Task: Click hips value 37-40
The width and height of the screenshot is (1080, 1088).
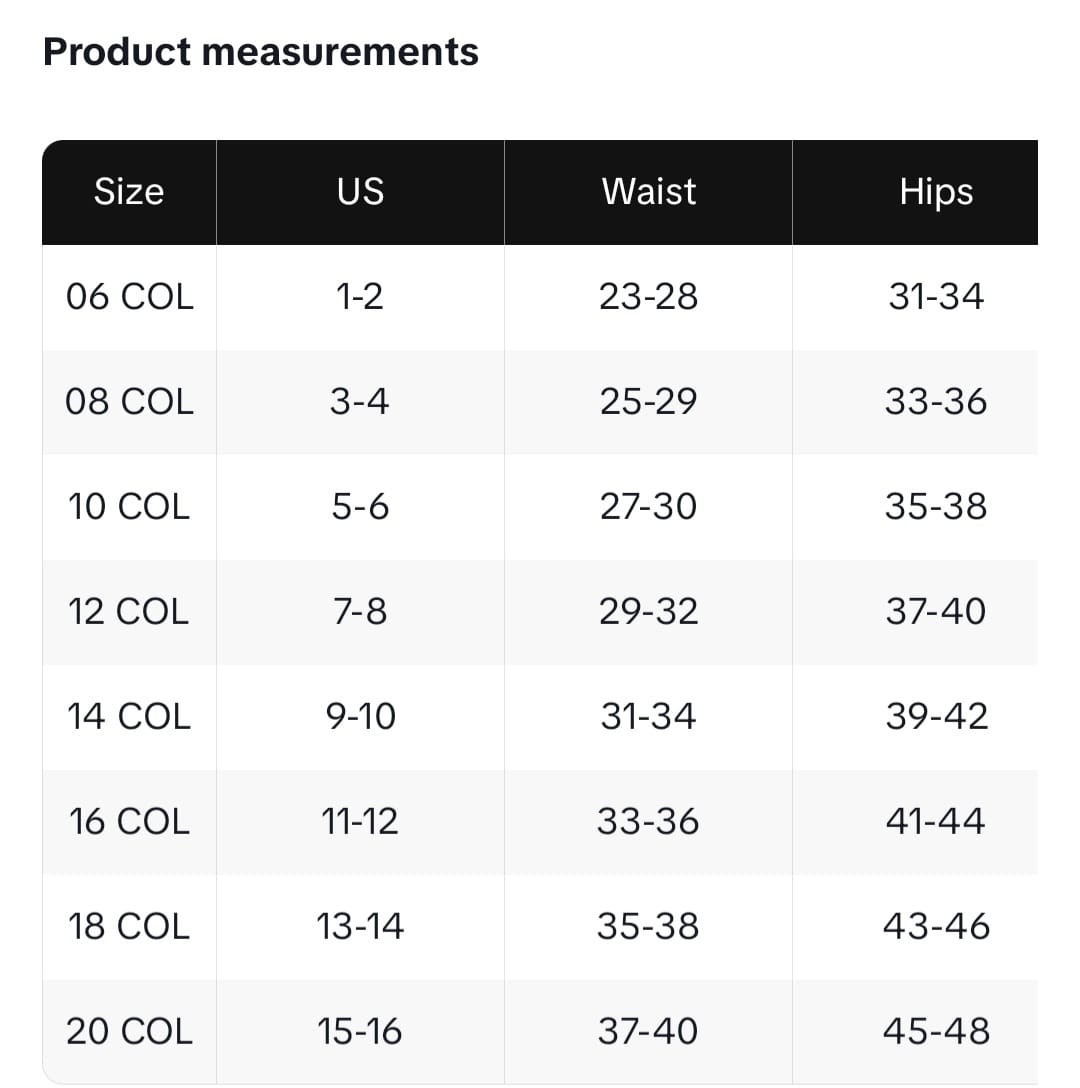Action: (936, 611)
